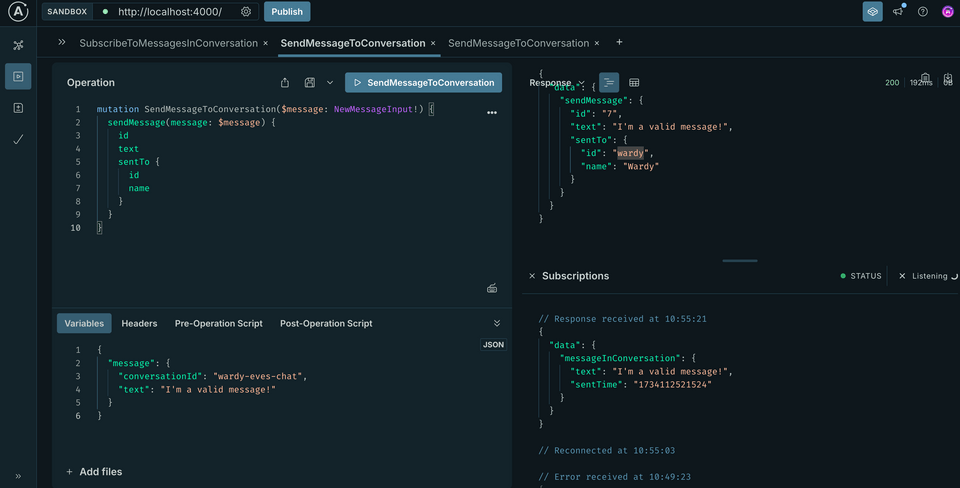Switch response to JSON view
The height and width of the screenshot is (488, 960).
click(609, 83)
